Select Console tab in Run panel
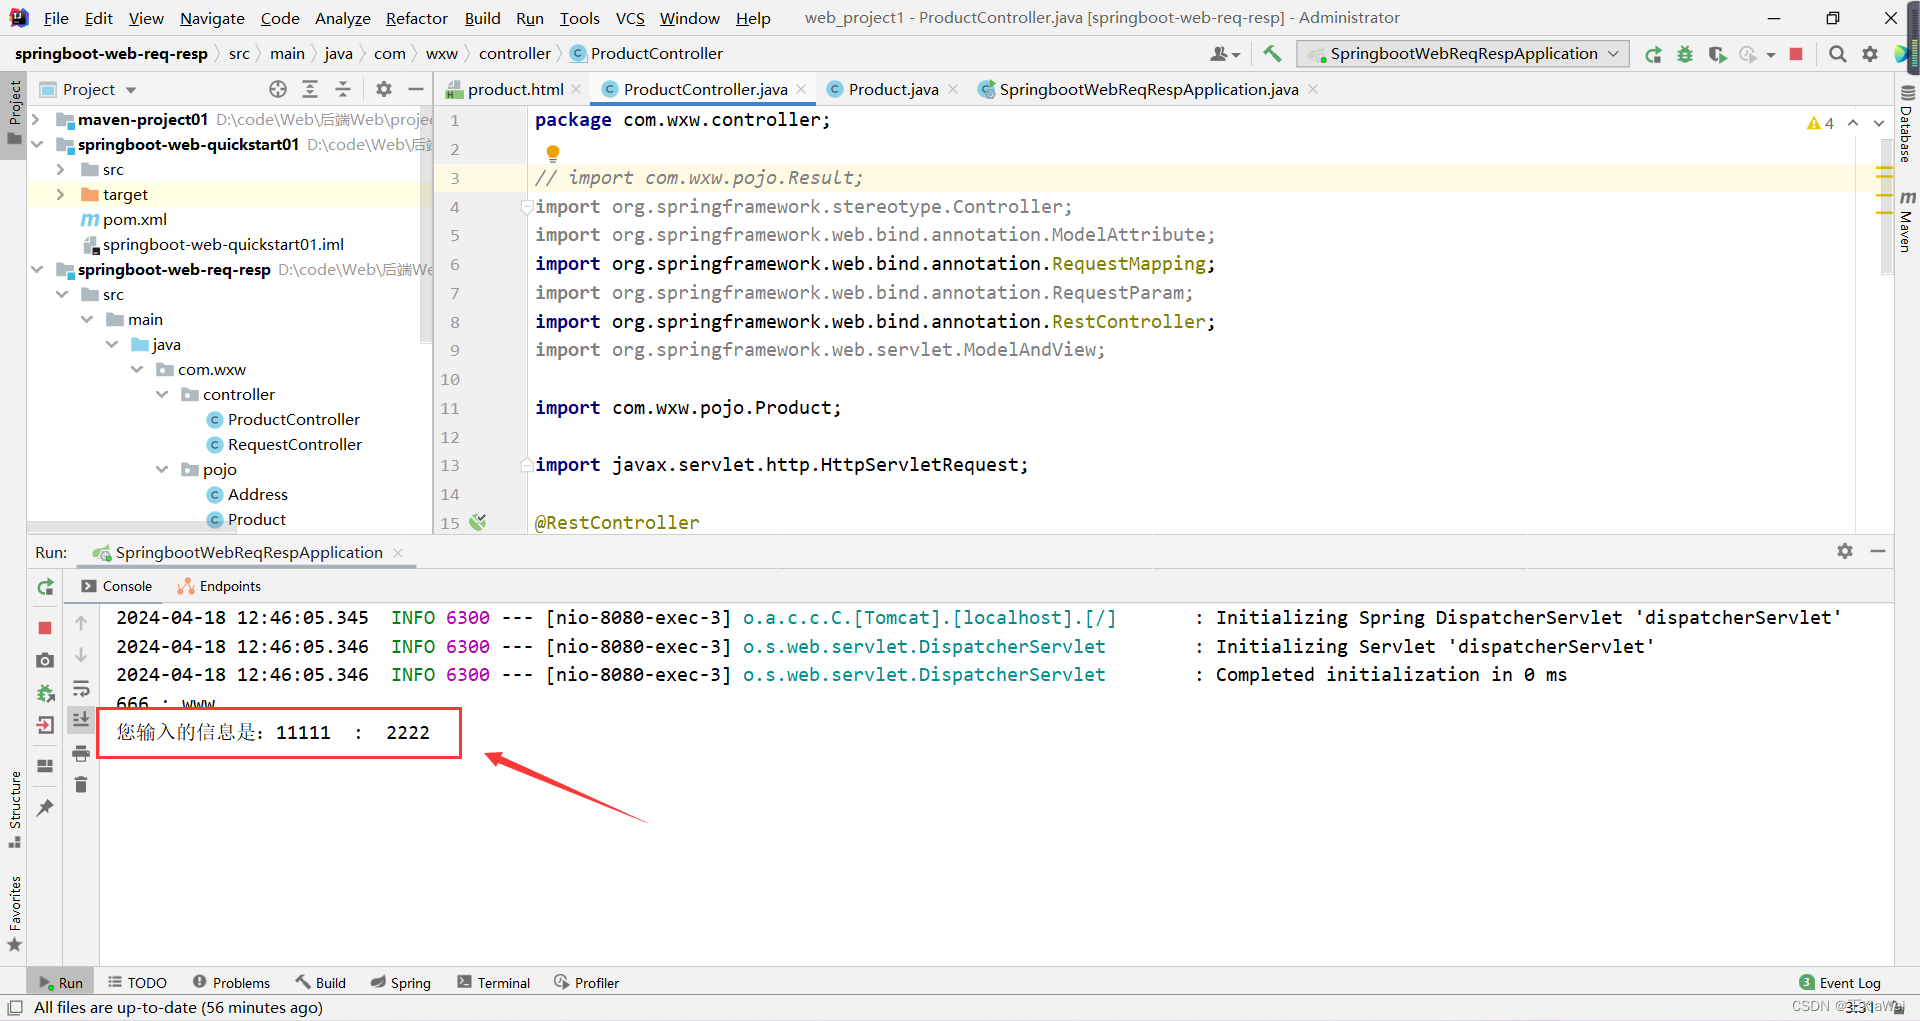The width and height of the screenshot is (1920, 1021). point(117,587)
